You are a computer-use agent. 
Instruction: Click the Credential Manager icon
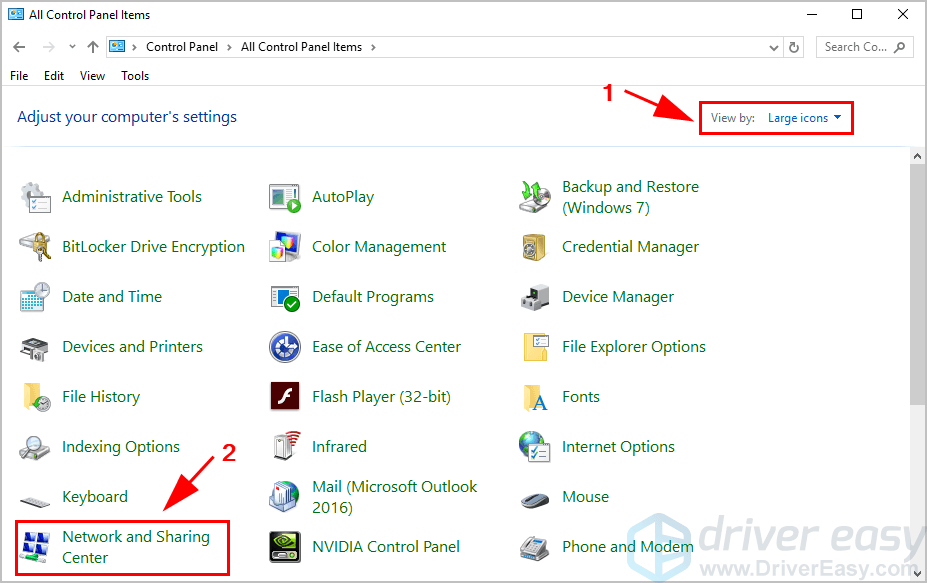coord(535,247)
